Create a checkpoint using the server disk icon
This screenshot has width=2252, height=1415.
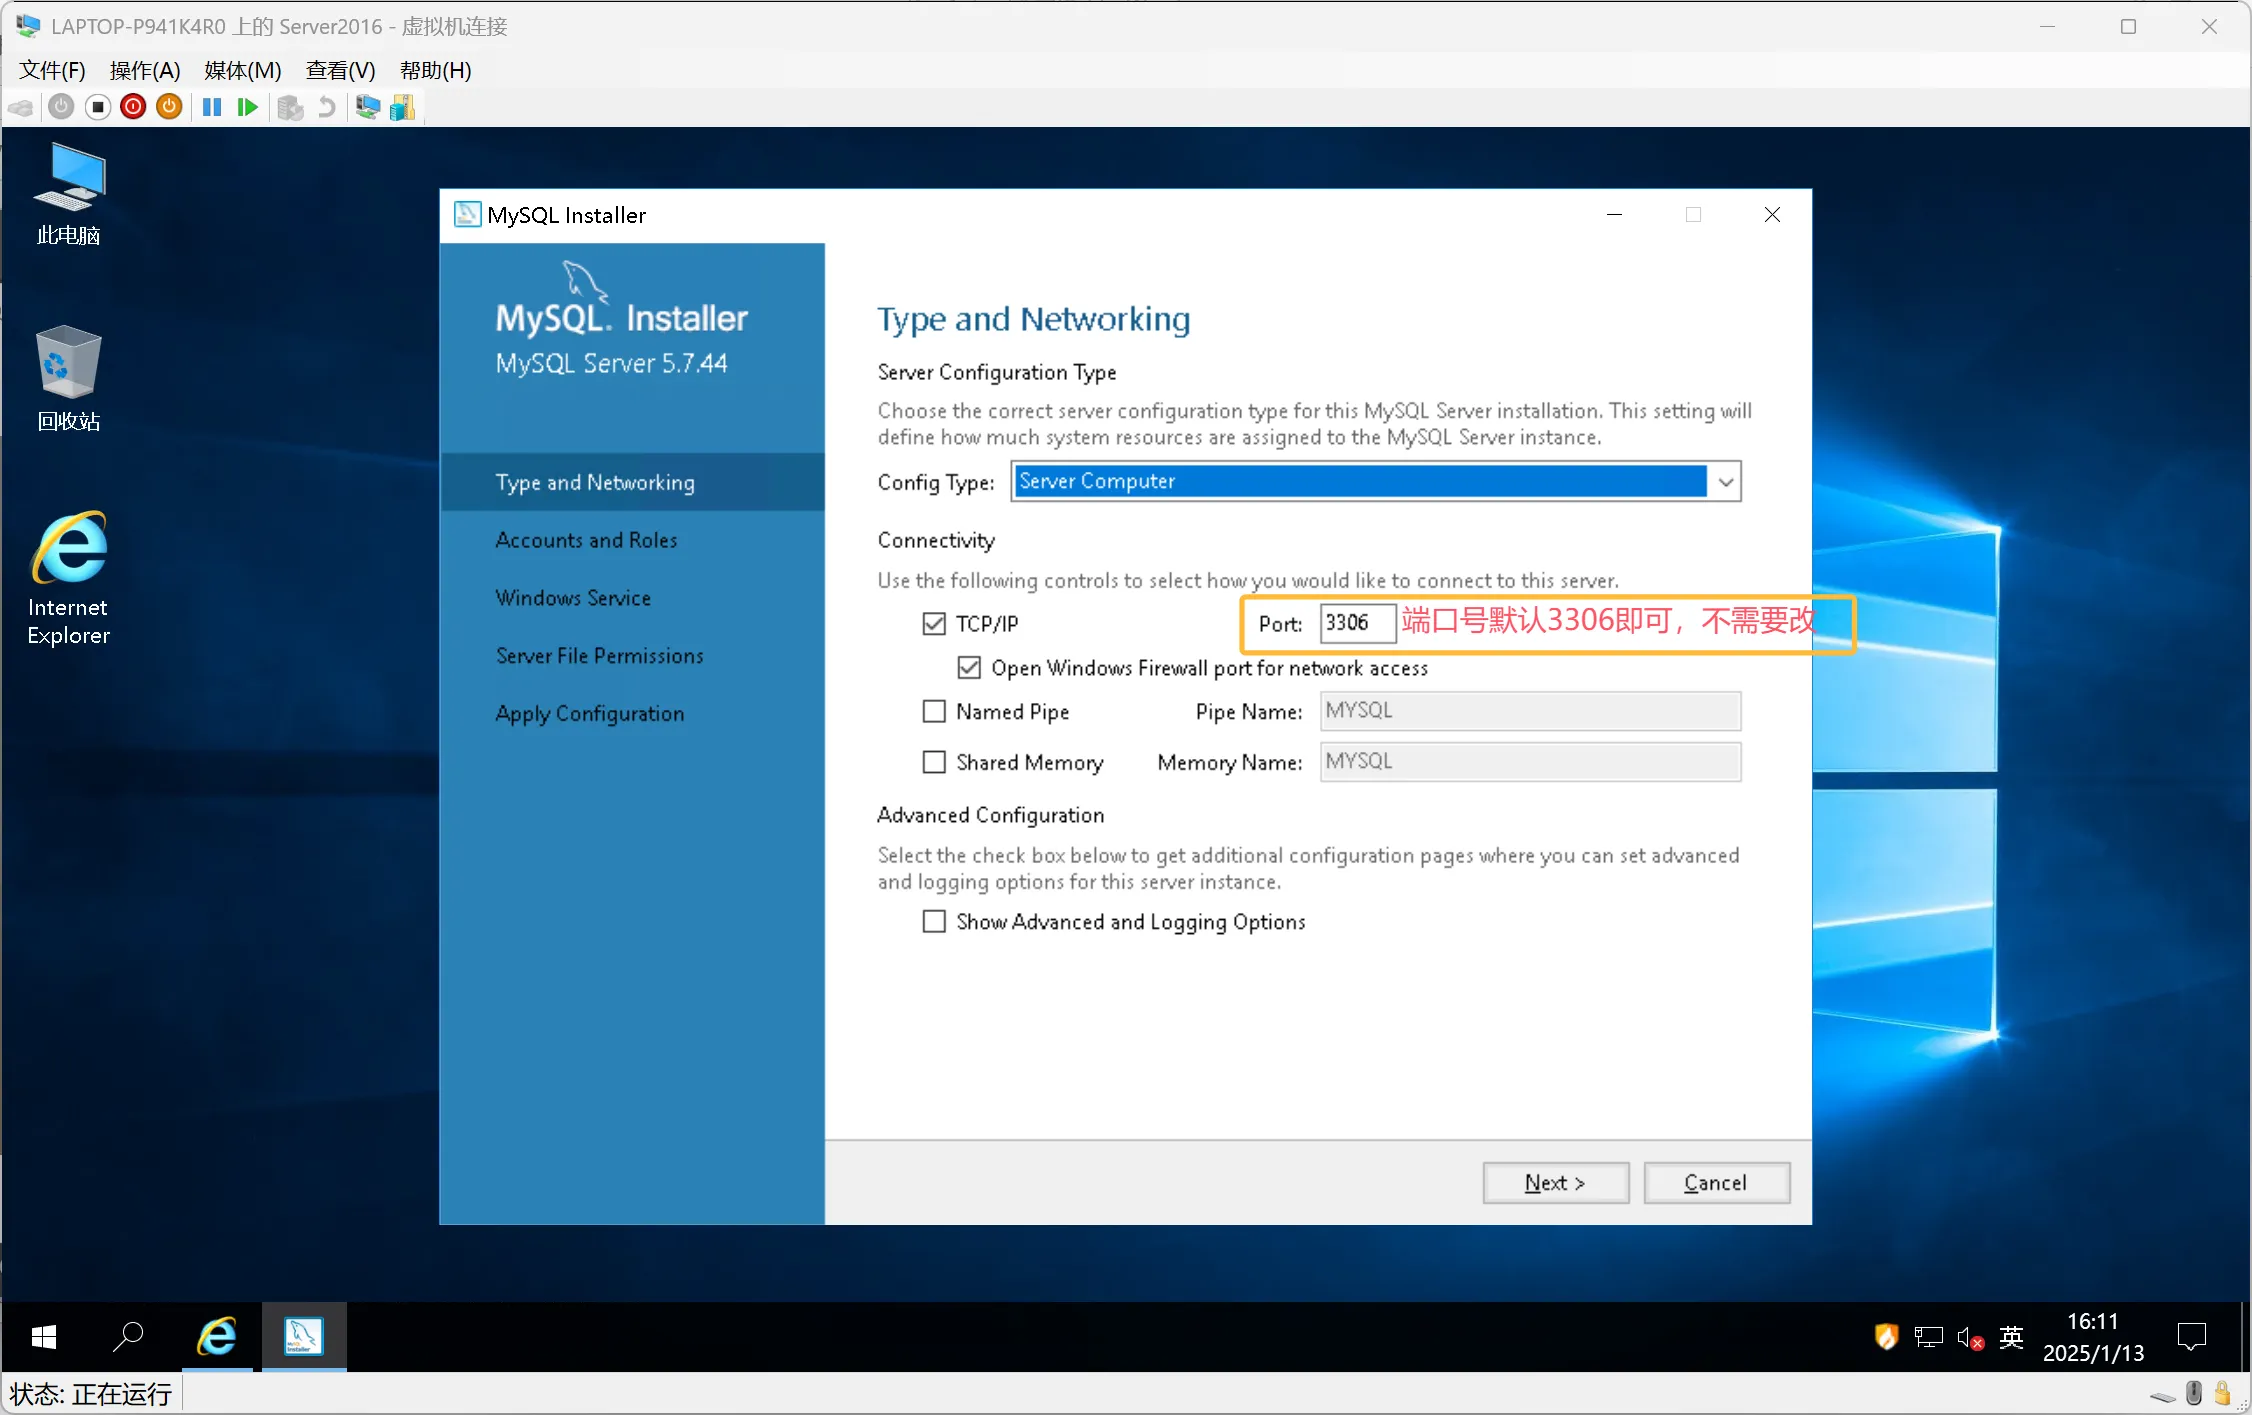coord(290,107)
